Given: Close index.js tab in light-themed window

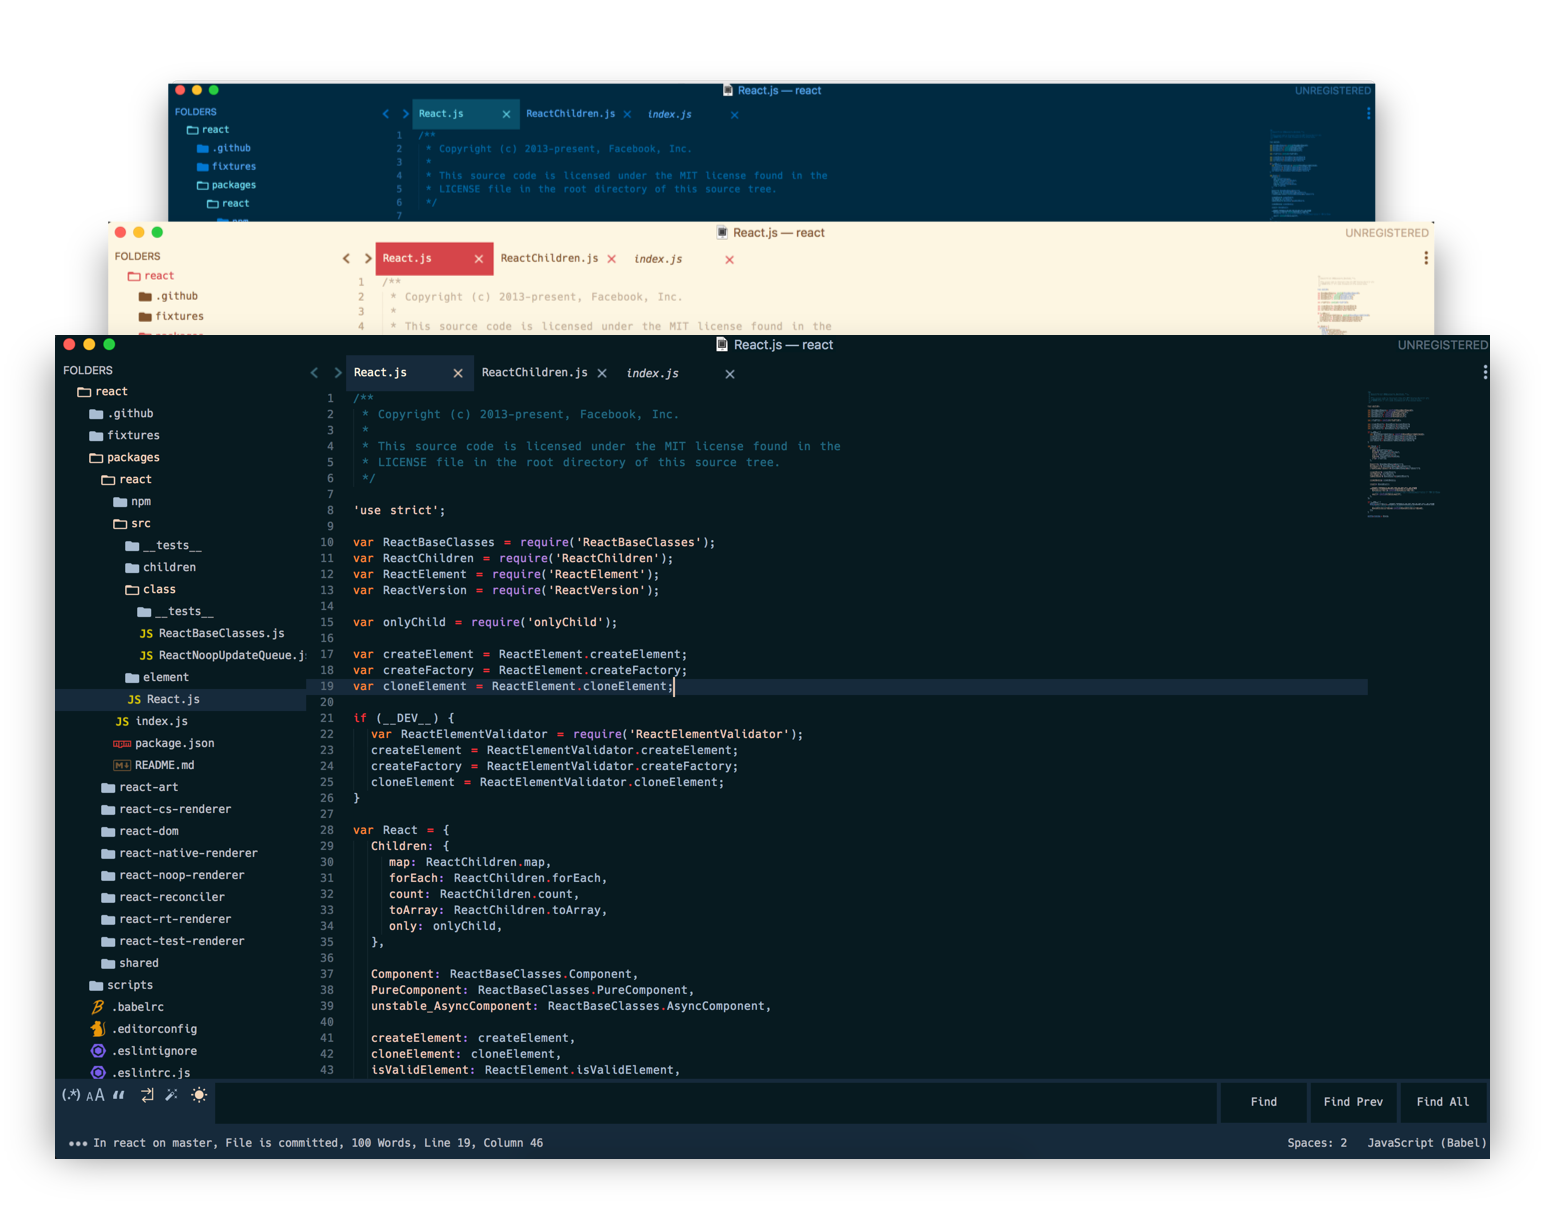Looking at the screenshot, I should coord(730,260).
